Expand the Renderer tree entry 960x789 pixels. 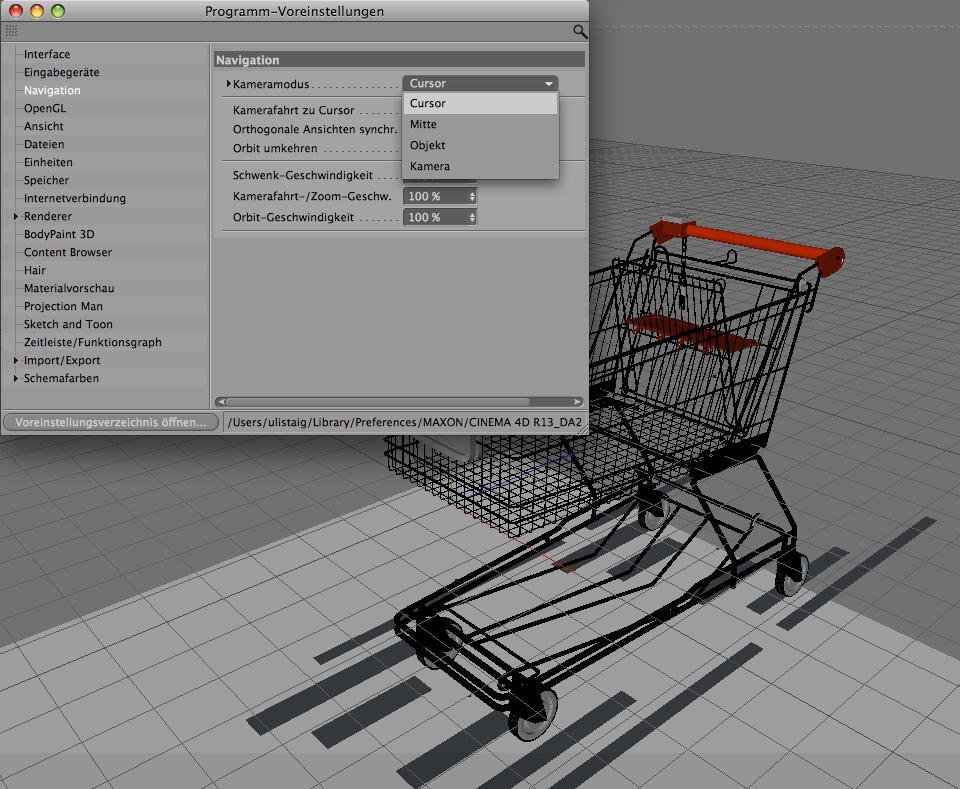coord(16,217)
